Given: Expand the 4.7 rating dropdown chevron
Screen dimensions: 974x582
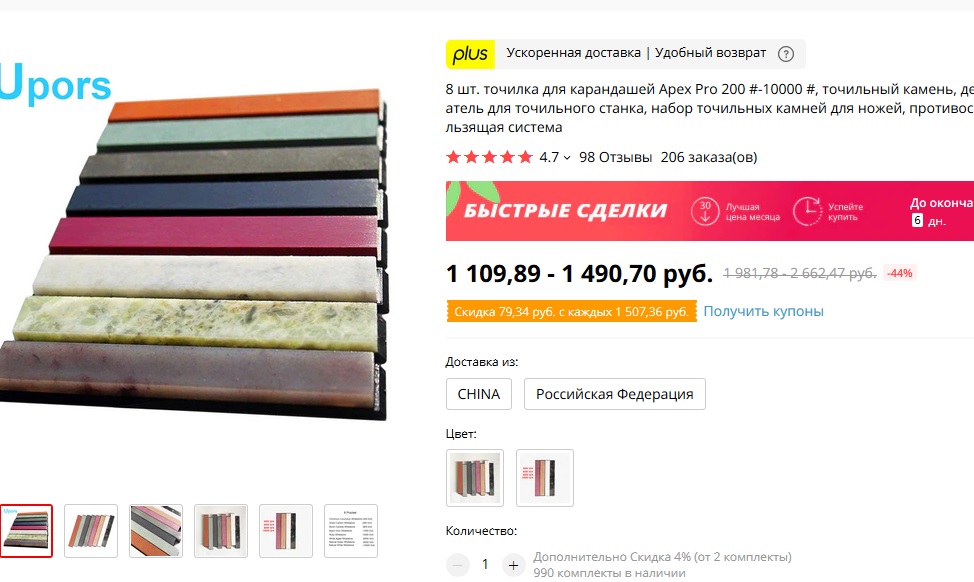Looking at the screenshot, I should [567, 158].
